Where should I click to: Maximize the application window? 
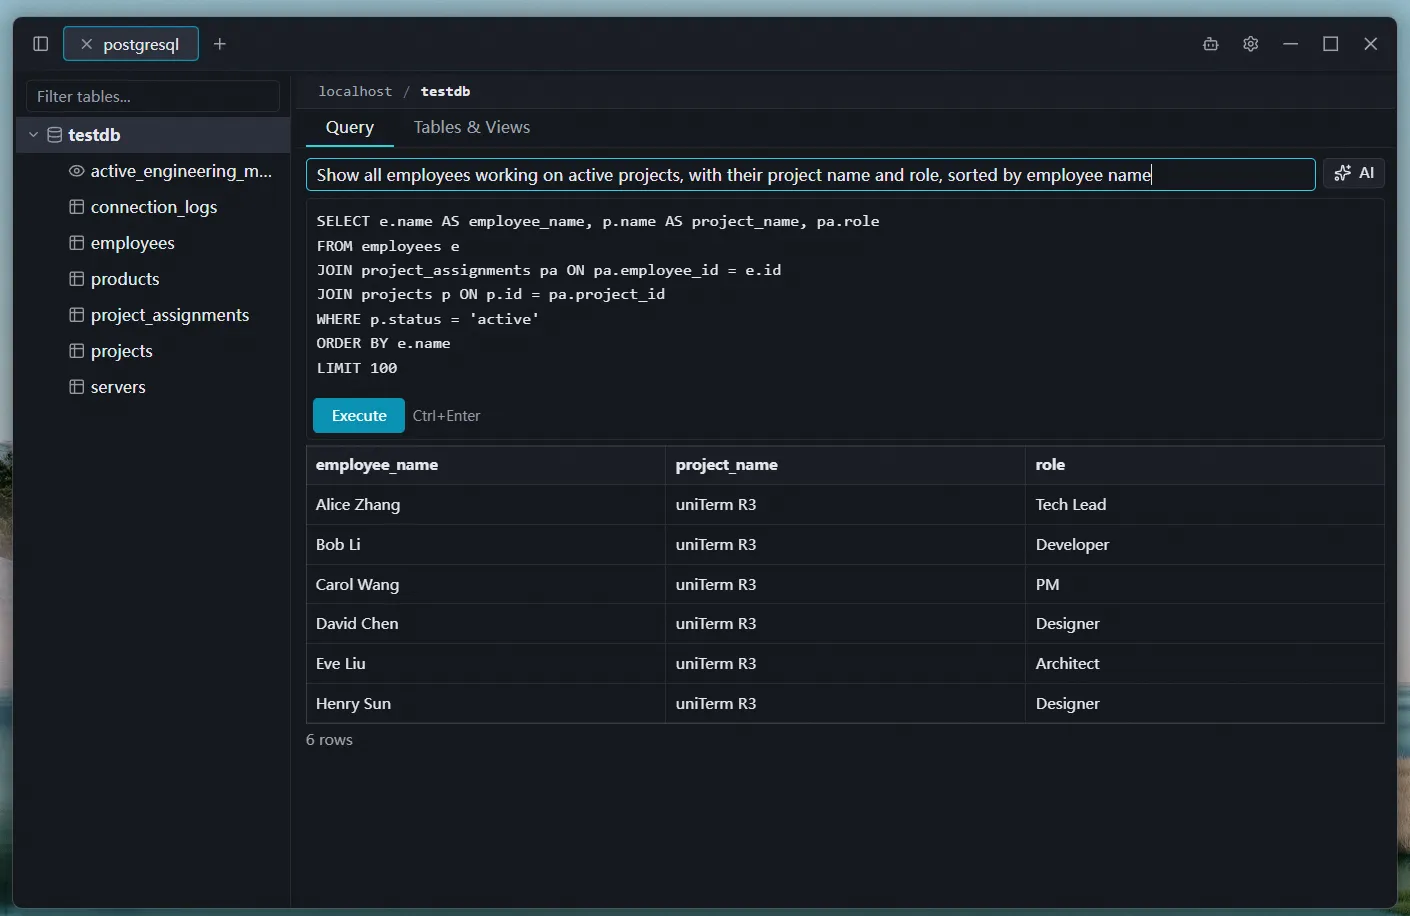click(x=1330, y=44)
